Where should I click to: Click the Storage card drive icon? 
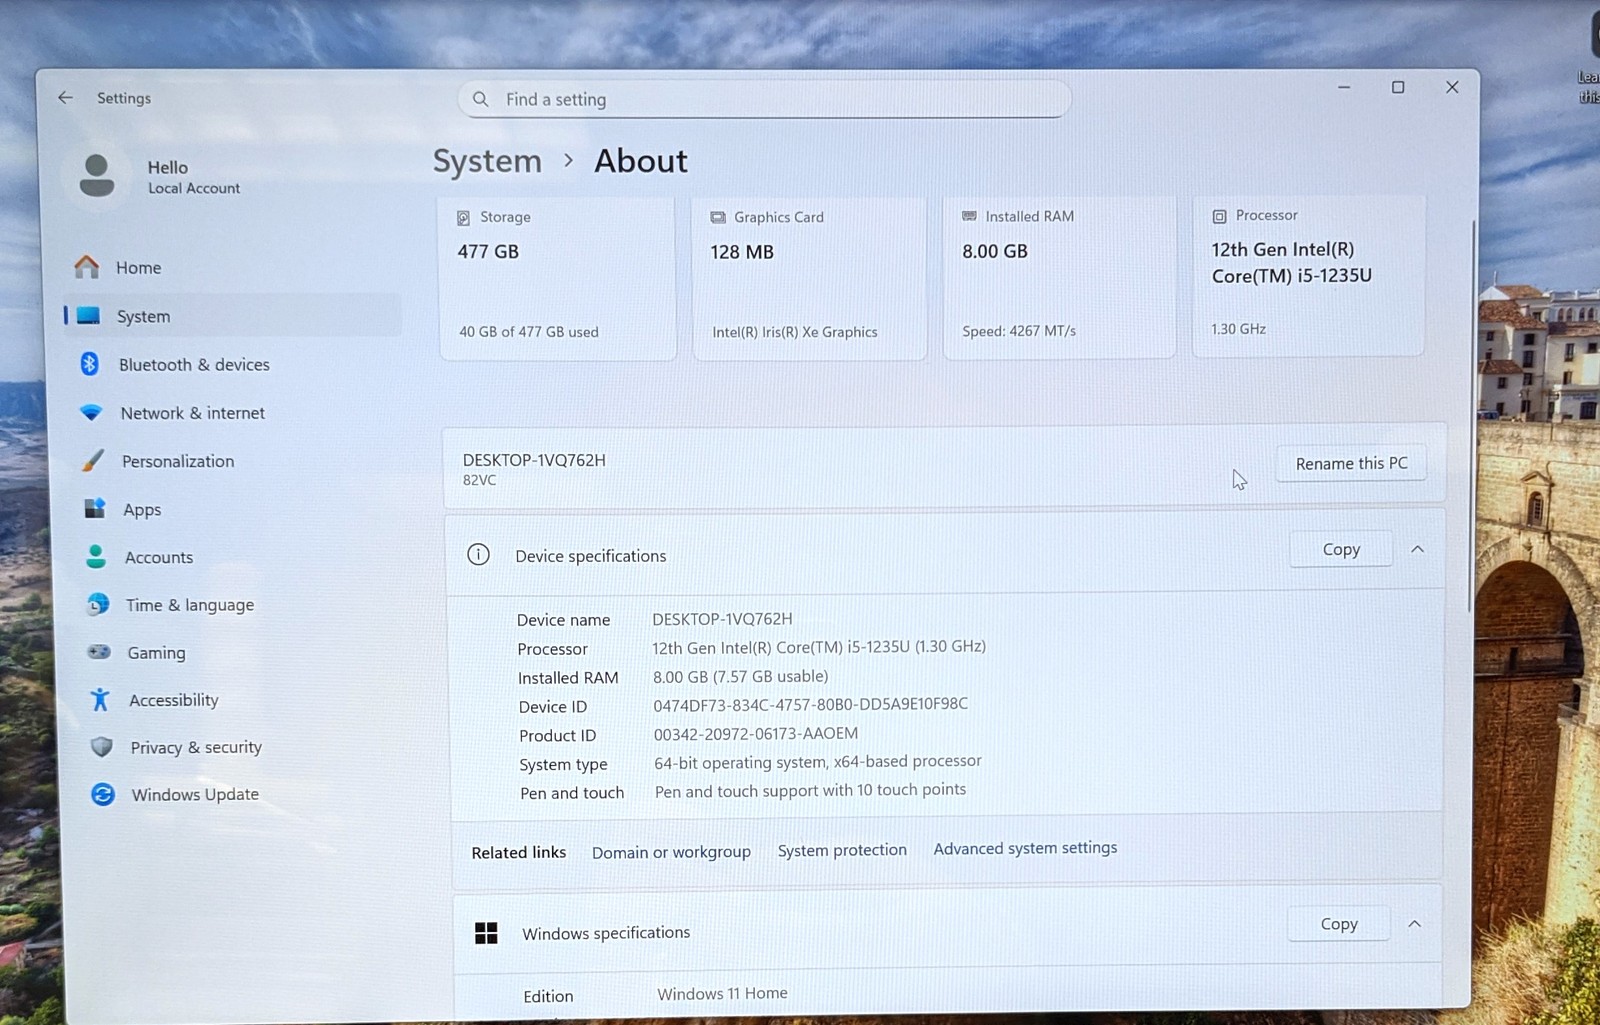point(464,217)
